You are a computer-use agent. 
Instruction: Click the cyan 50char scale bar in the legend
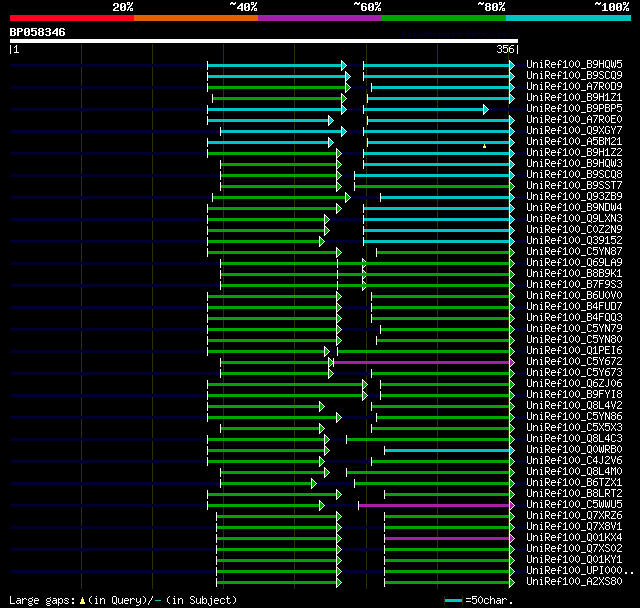point(453,600)
